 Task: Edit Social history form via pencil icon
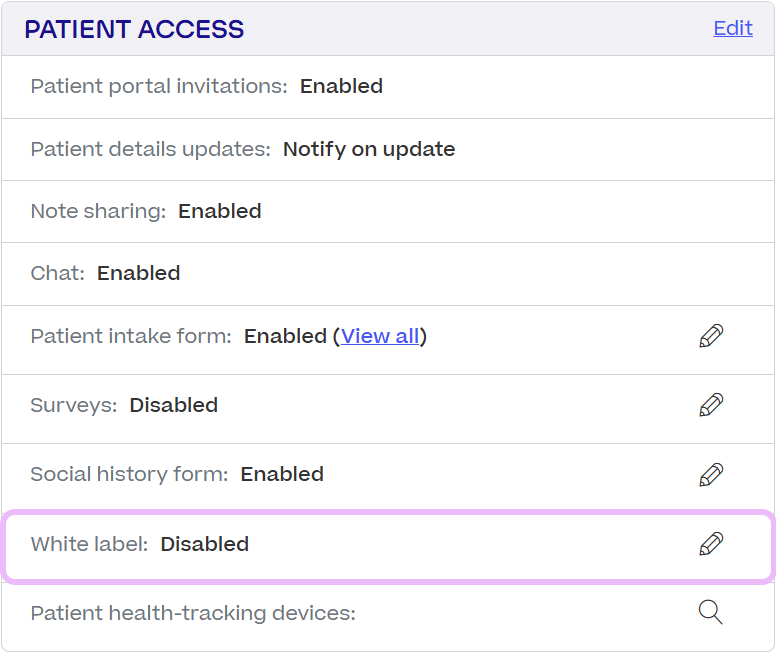tap(711, 475)
